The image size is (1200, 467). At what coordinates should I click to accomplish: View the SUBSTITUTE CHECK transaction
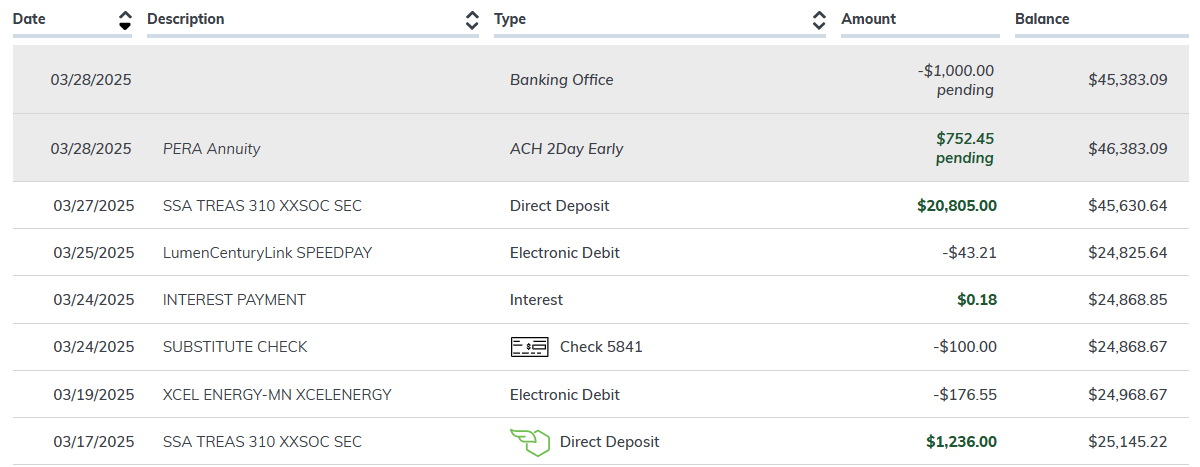click(235, 347)
